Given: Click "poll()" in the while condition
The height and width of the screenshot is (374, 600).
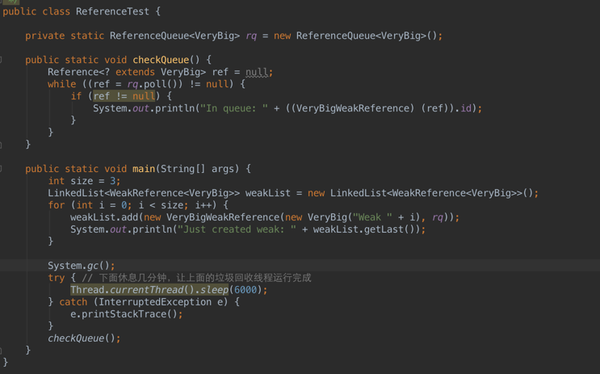Looking at the screenshot, I should pos(160,84).
